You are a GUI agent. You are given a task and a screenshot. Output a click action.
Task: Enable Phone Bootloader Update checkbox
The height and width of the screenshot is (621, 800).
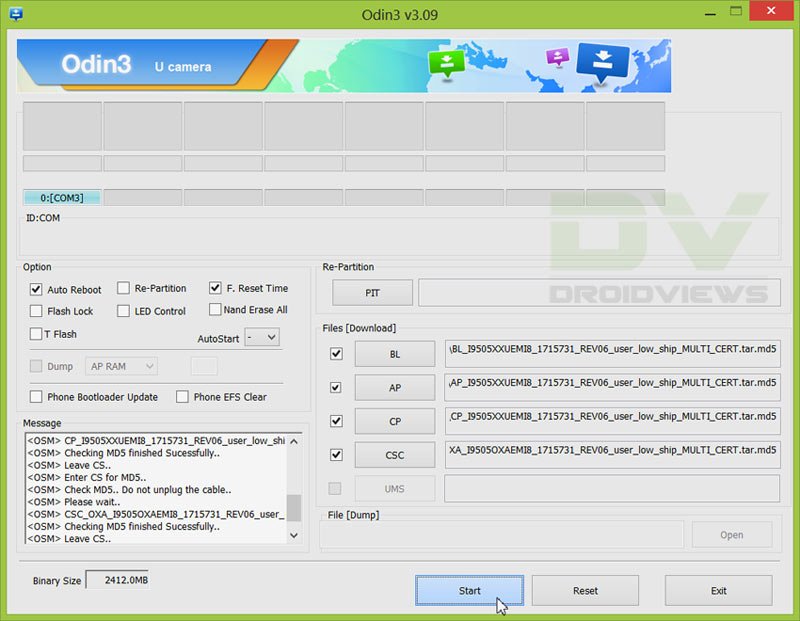36,396
